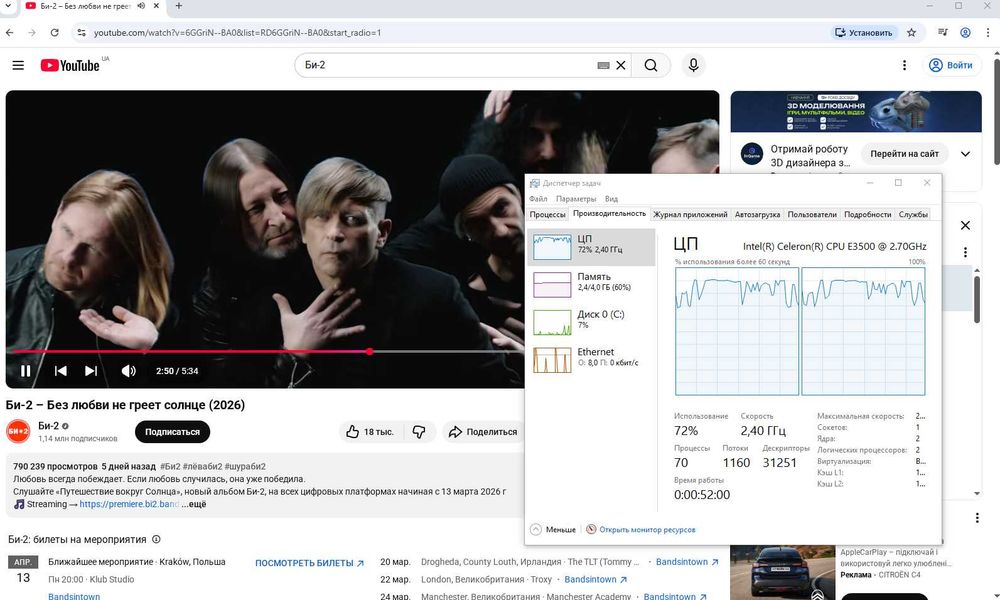1000x600 pixels.
Task: Select the Память performance entry
Action: pos(591,284)
